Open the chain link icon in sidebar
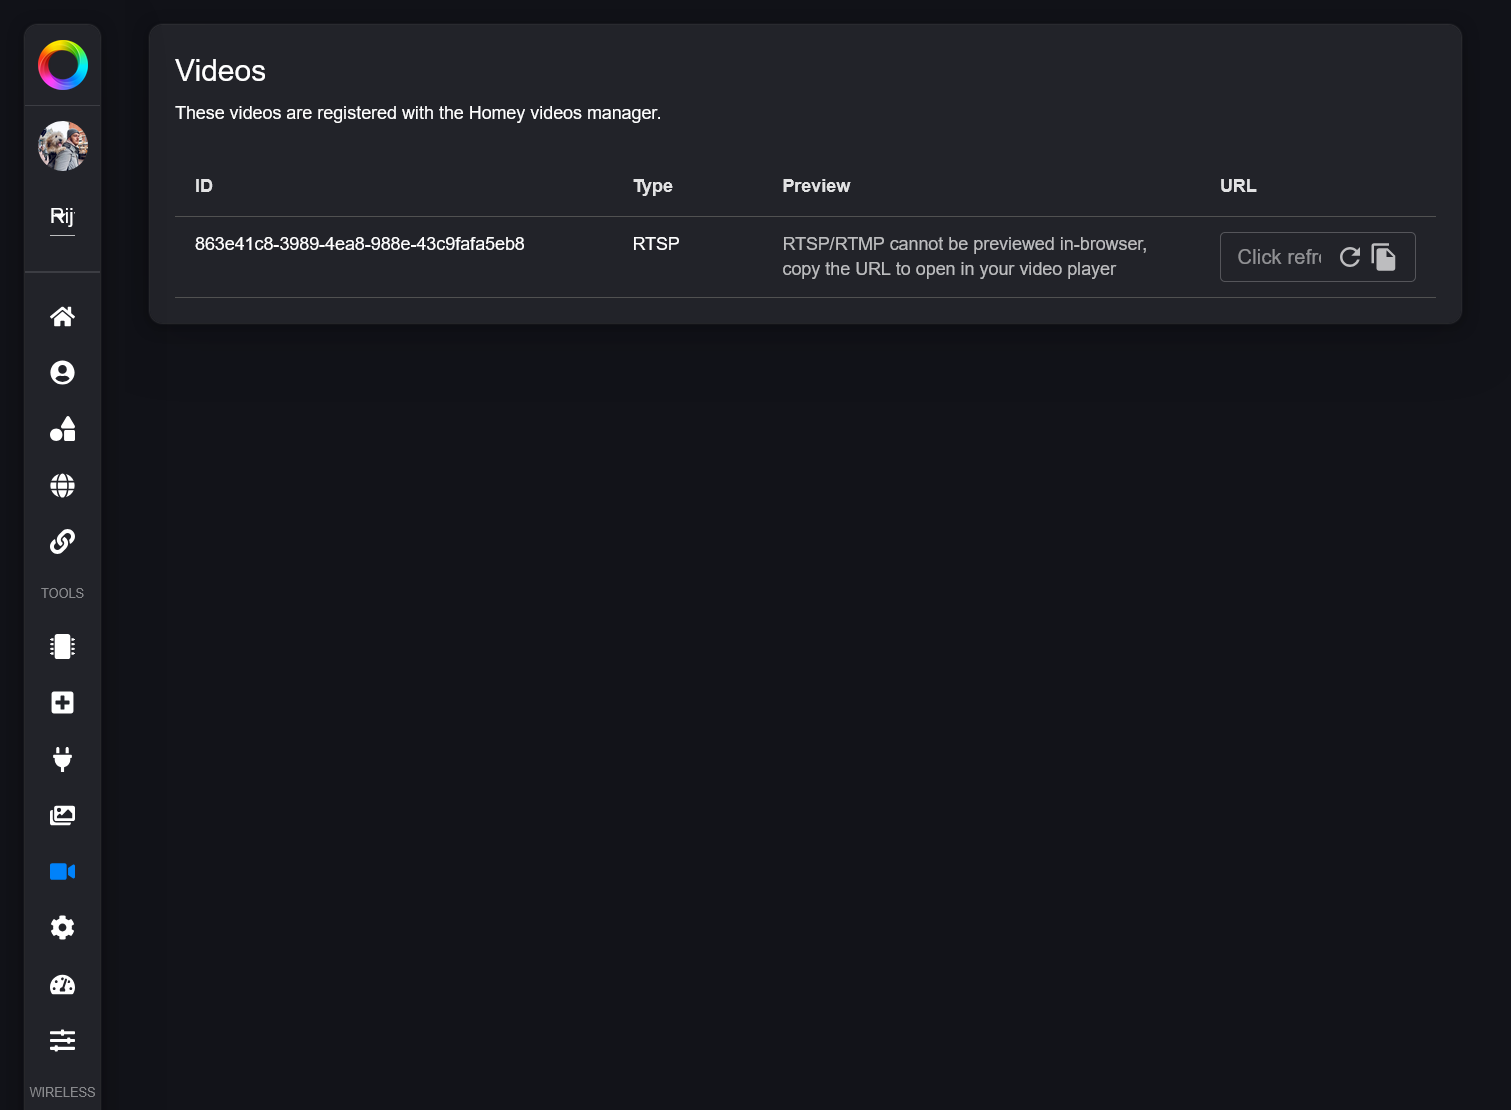 [x=62, y=542]
